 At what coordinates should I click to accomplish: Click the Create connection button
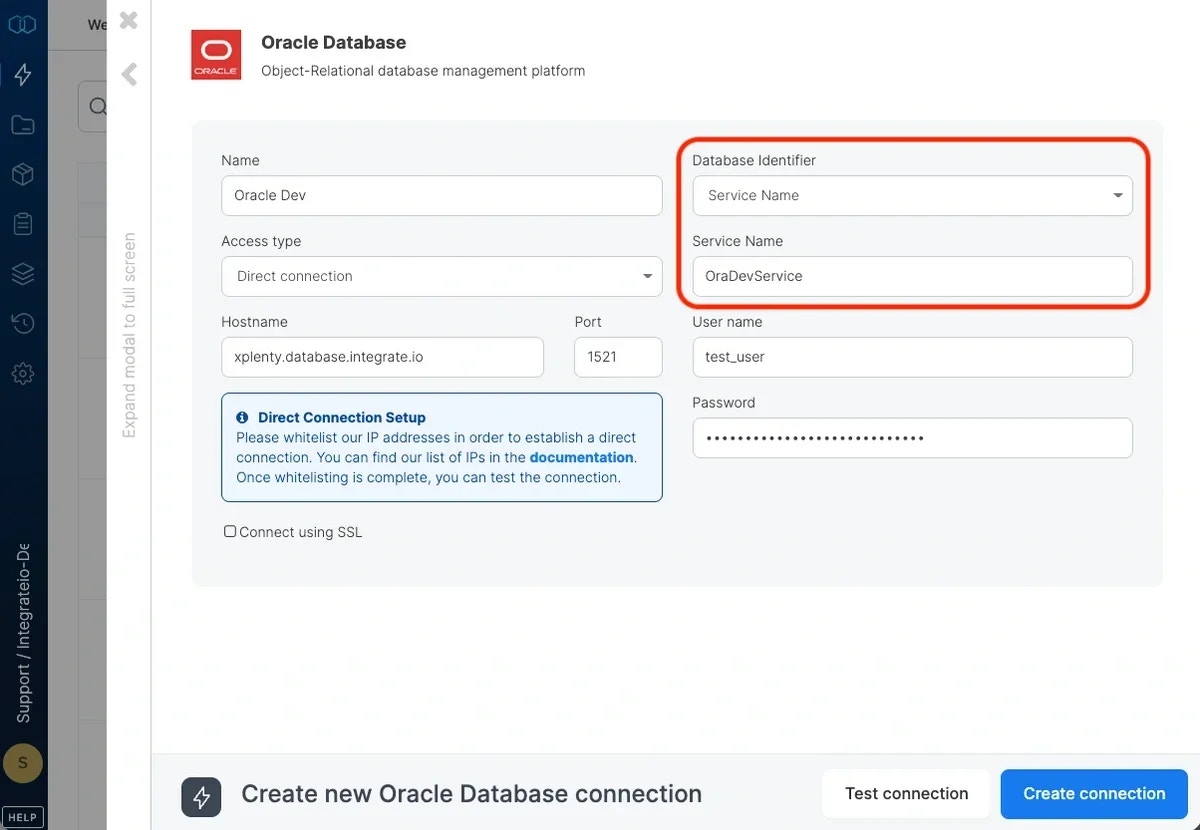coord(1093,793)
